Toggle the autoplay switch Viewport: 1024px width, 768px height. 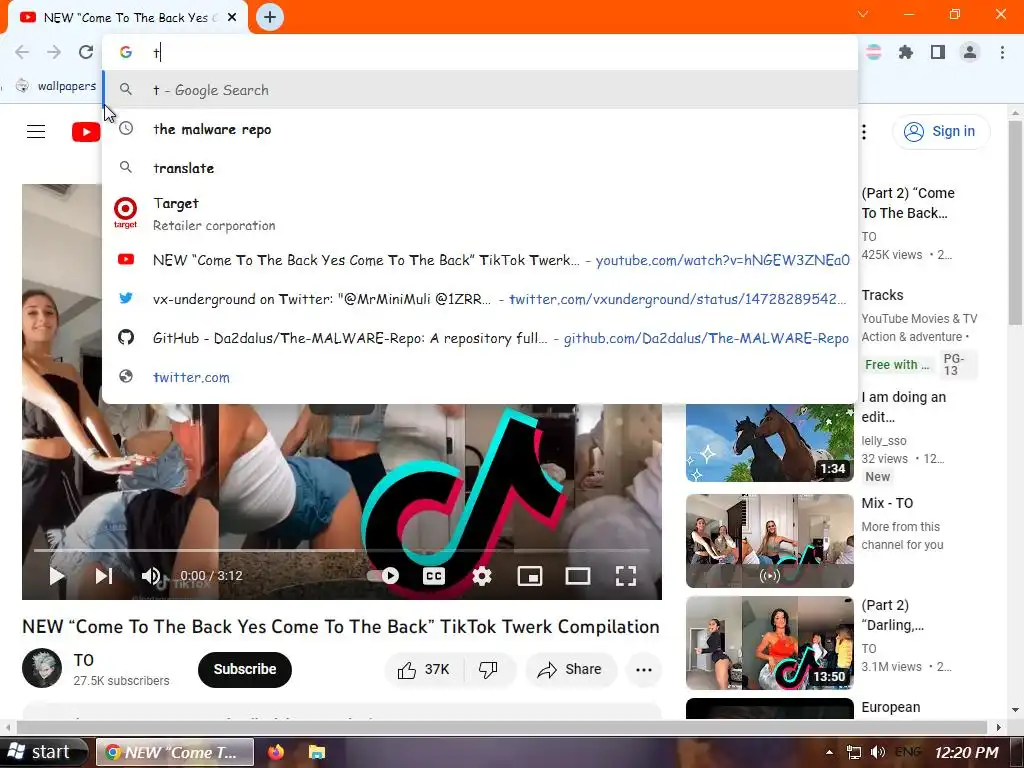tap(383, 575)
